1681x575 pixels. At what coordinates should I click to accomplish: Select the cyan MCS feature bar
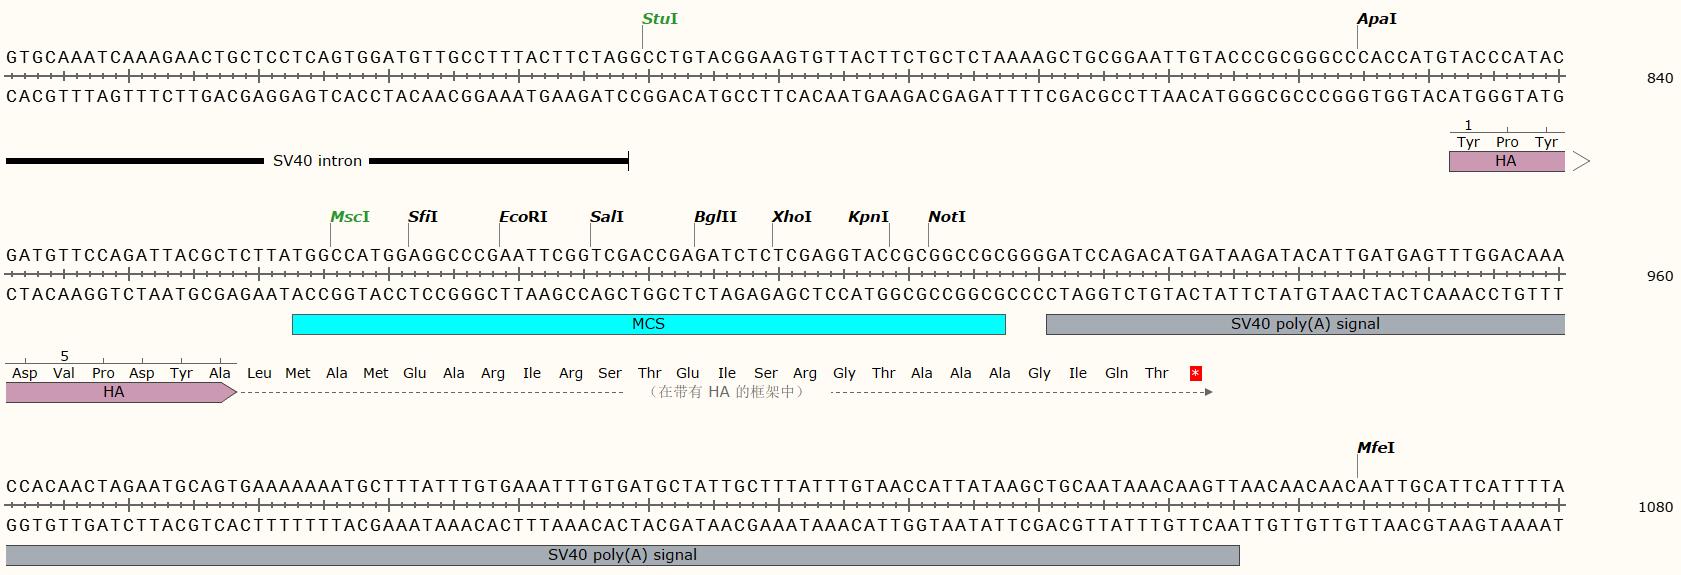point(648,324)
